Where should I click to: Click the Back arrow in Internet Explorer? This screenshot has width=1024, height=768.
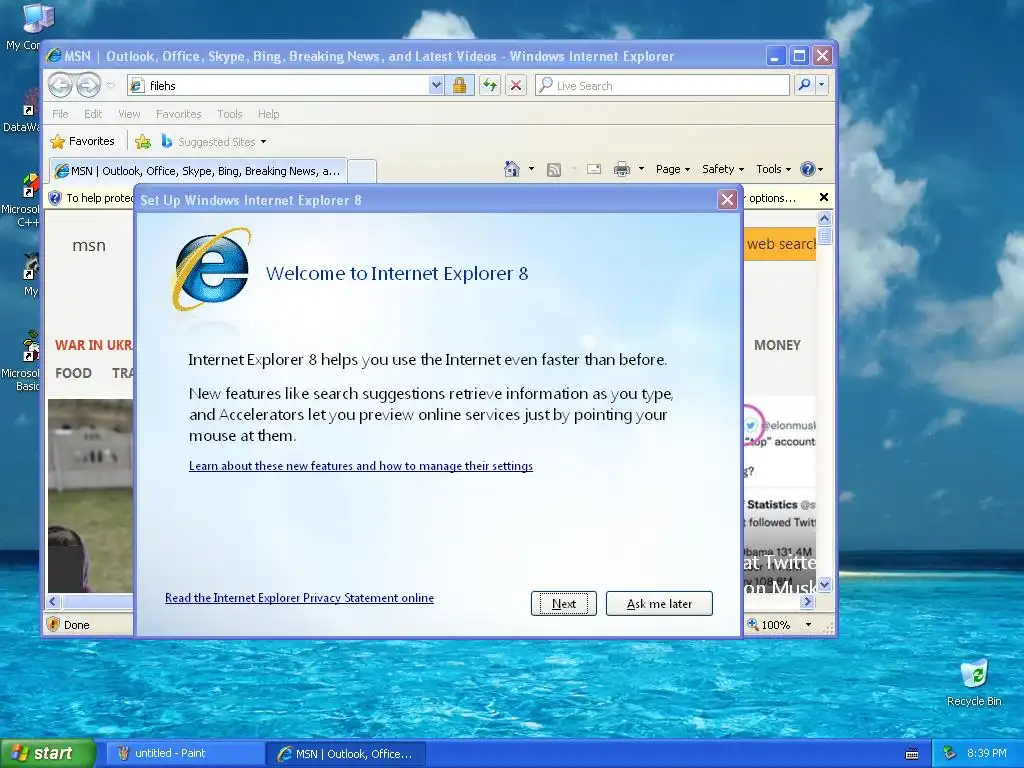click(61, 85)
